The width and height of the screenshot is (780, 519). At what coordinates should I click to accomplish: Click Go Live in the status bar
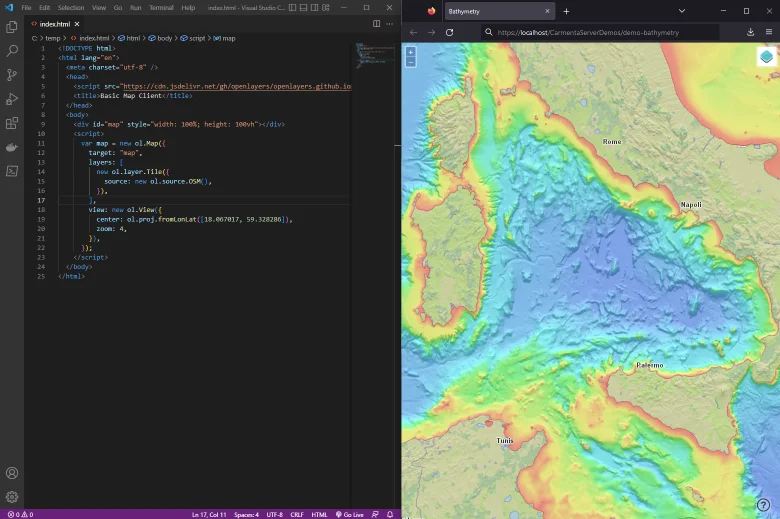coord(350,514)
